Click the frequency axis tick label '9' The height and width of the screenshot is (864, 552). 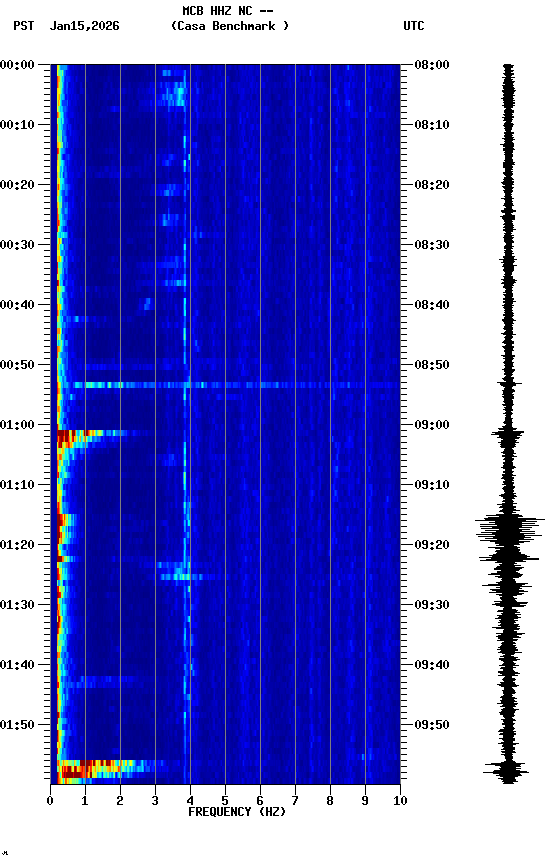365,801
